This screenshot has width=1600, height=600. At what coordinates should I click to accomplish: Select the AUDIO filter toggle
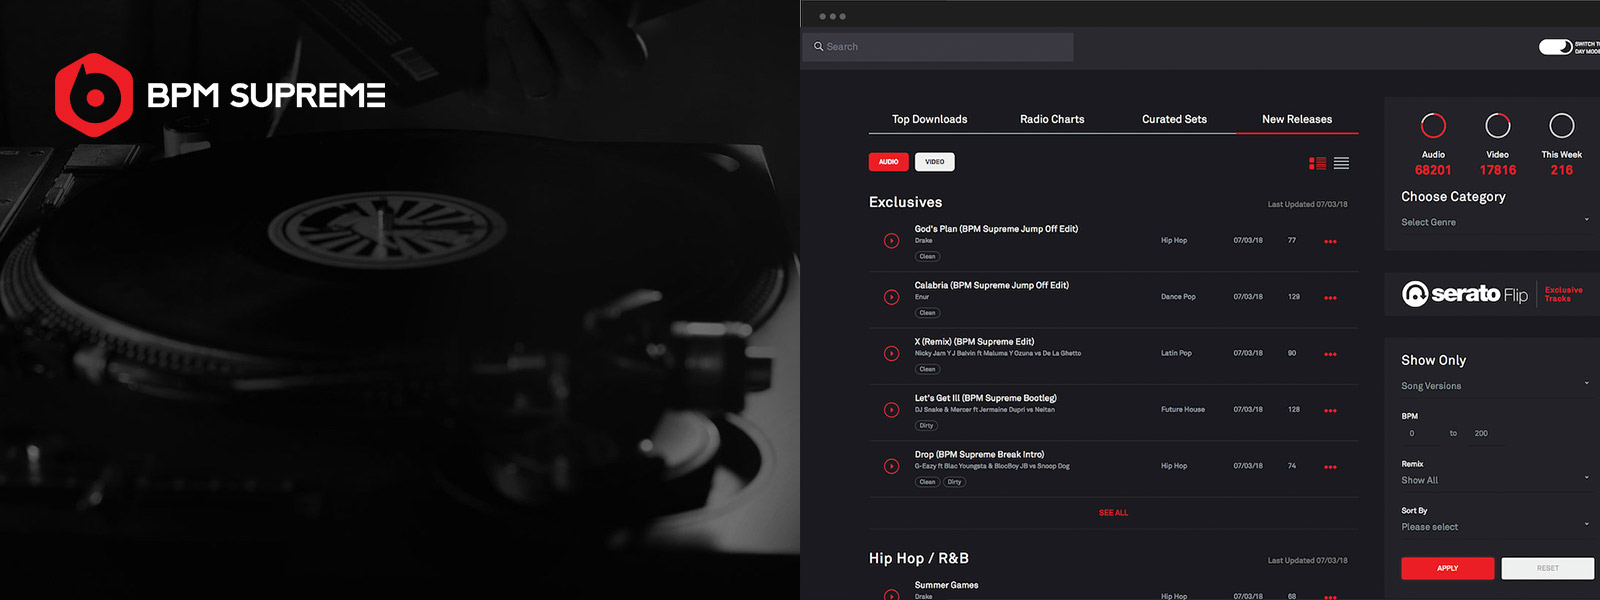[888, 162]
